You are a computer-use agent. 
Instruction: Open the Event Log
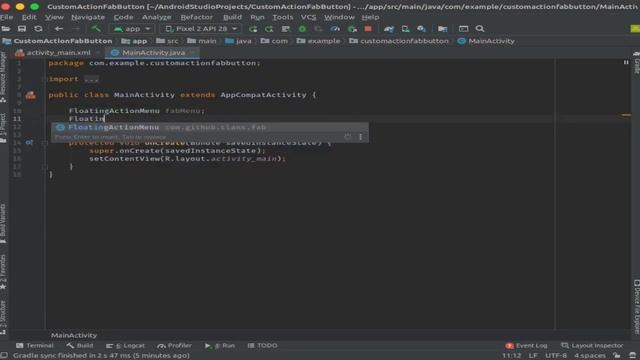pyautogui.click(x=527, y=346)
